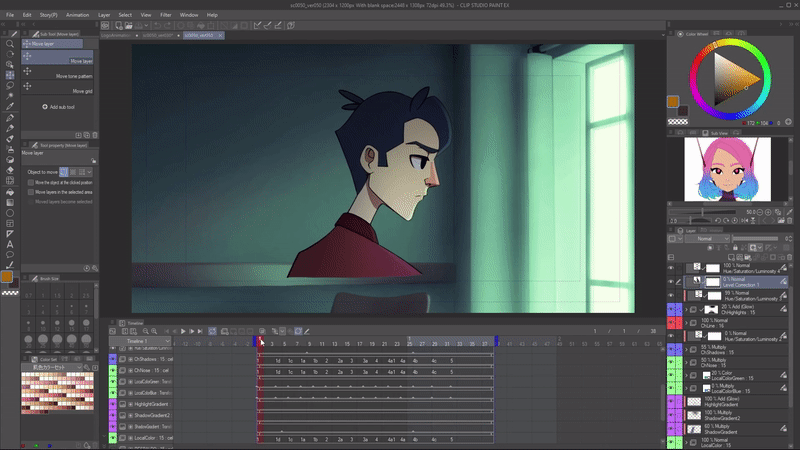Choose Move grid sub tool

(57, 87)
